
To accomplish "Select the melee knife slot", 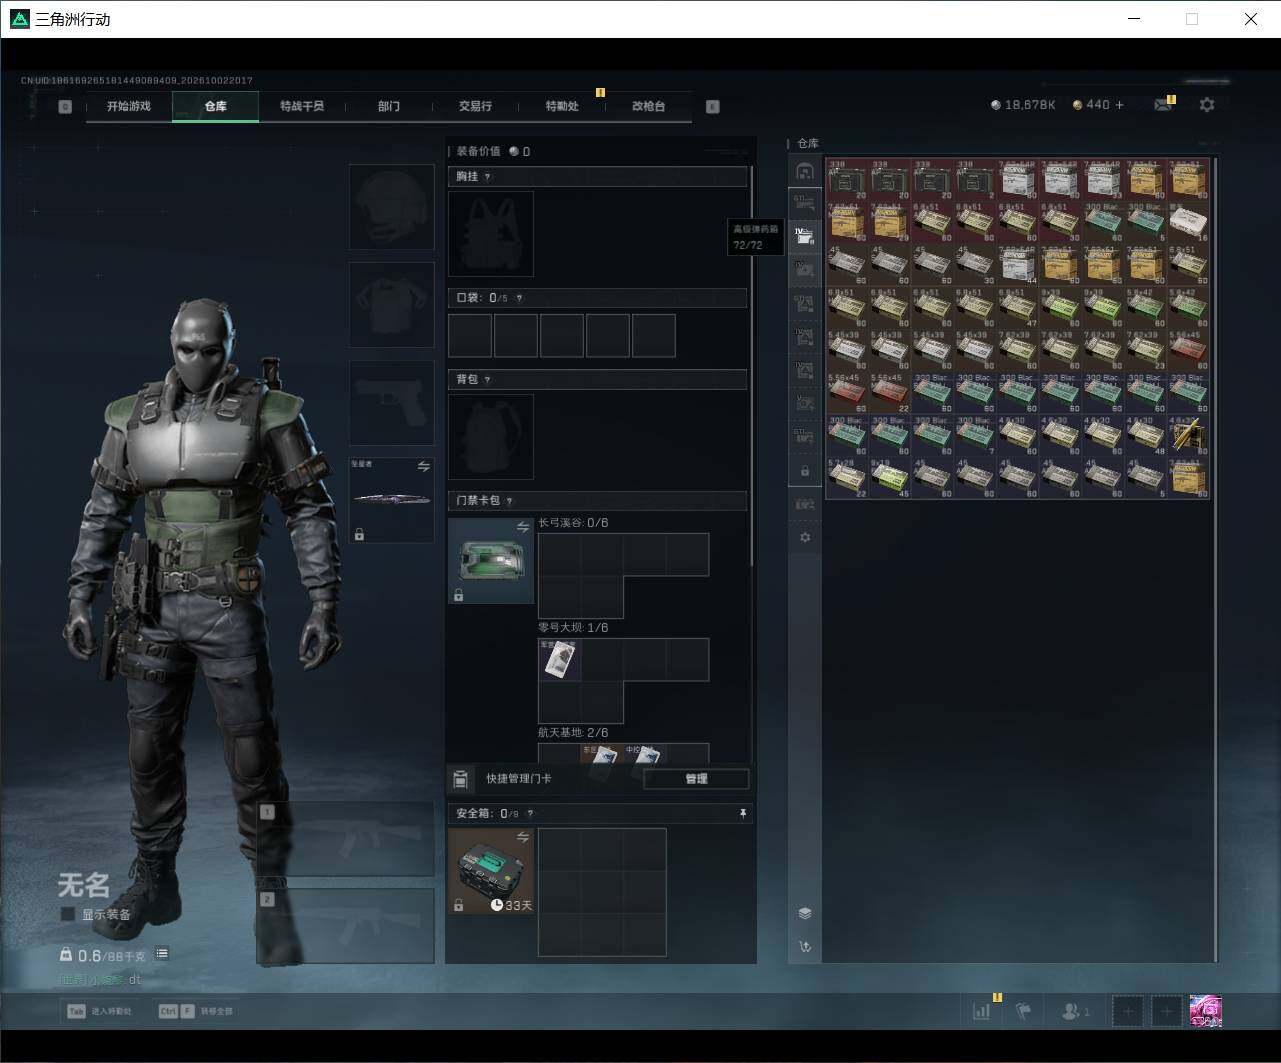I will [x=392, y=500].
